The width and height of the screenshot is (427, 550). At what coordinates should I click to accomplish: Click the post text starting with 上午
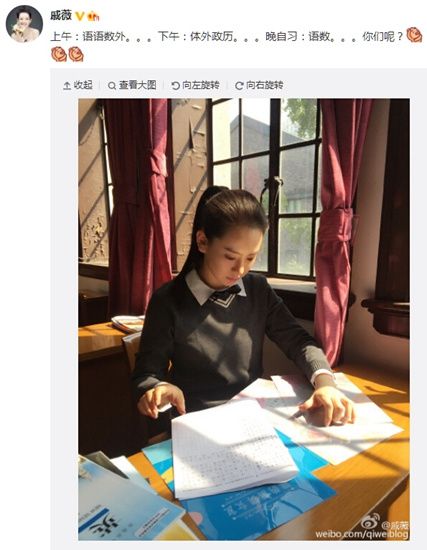tap(228, 36)
